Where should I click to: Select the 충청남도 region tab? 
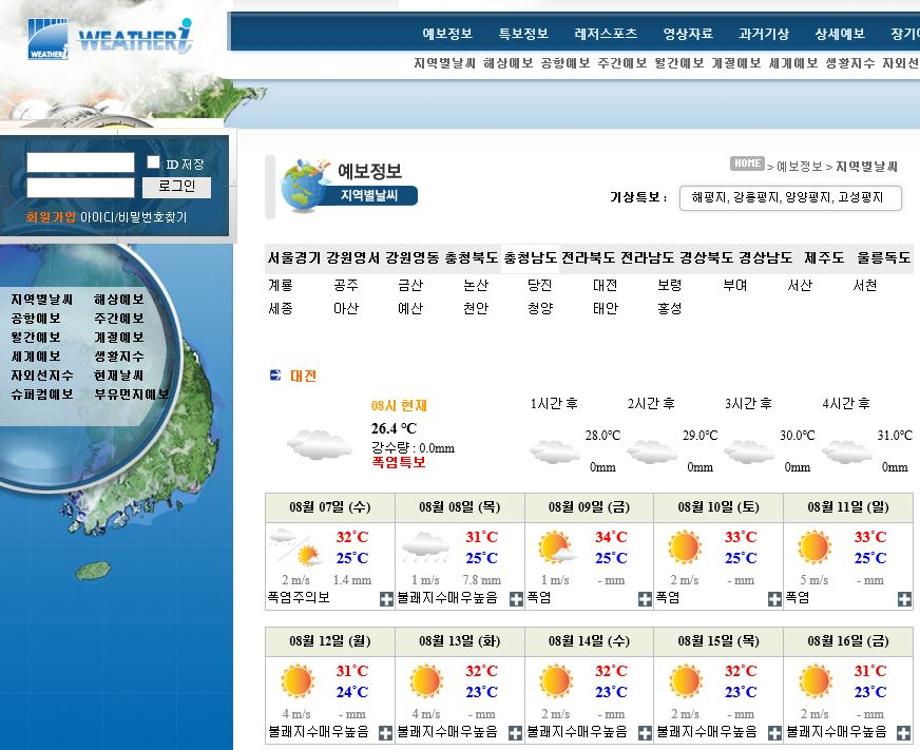click(x=530, y=258)
